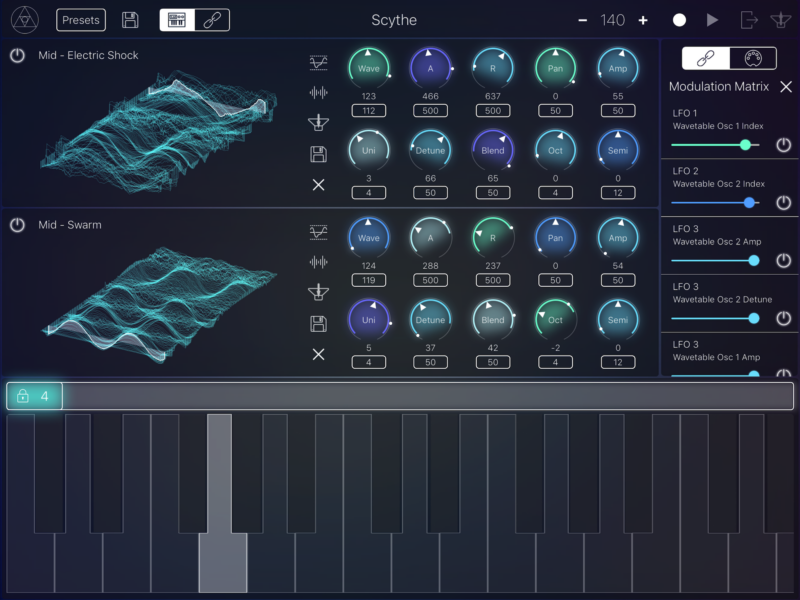
Task: Disable LFO 1 Wavetable Osc 1 Index modulation
Action: (x=783, y=145)
